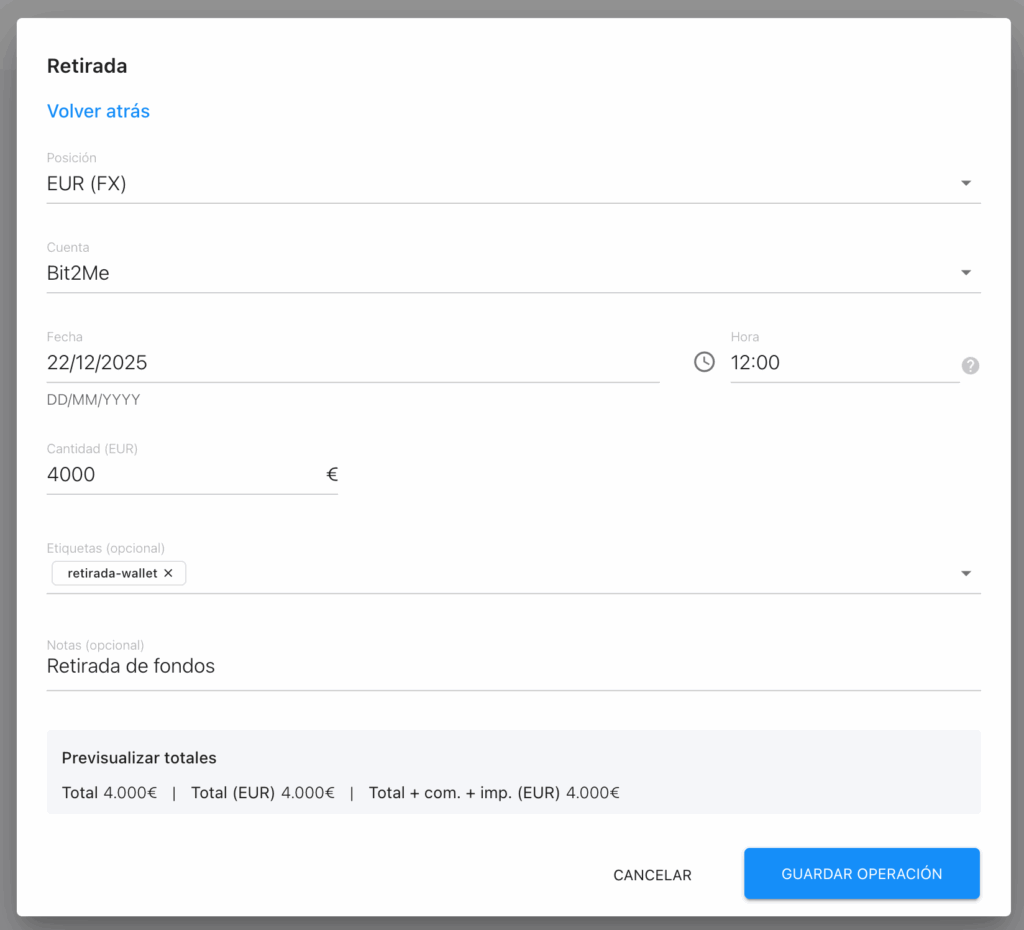Go back via Volver atrás link
Screen dimensions: 1024x930
click(98, 111)
